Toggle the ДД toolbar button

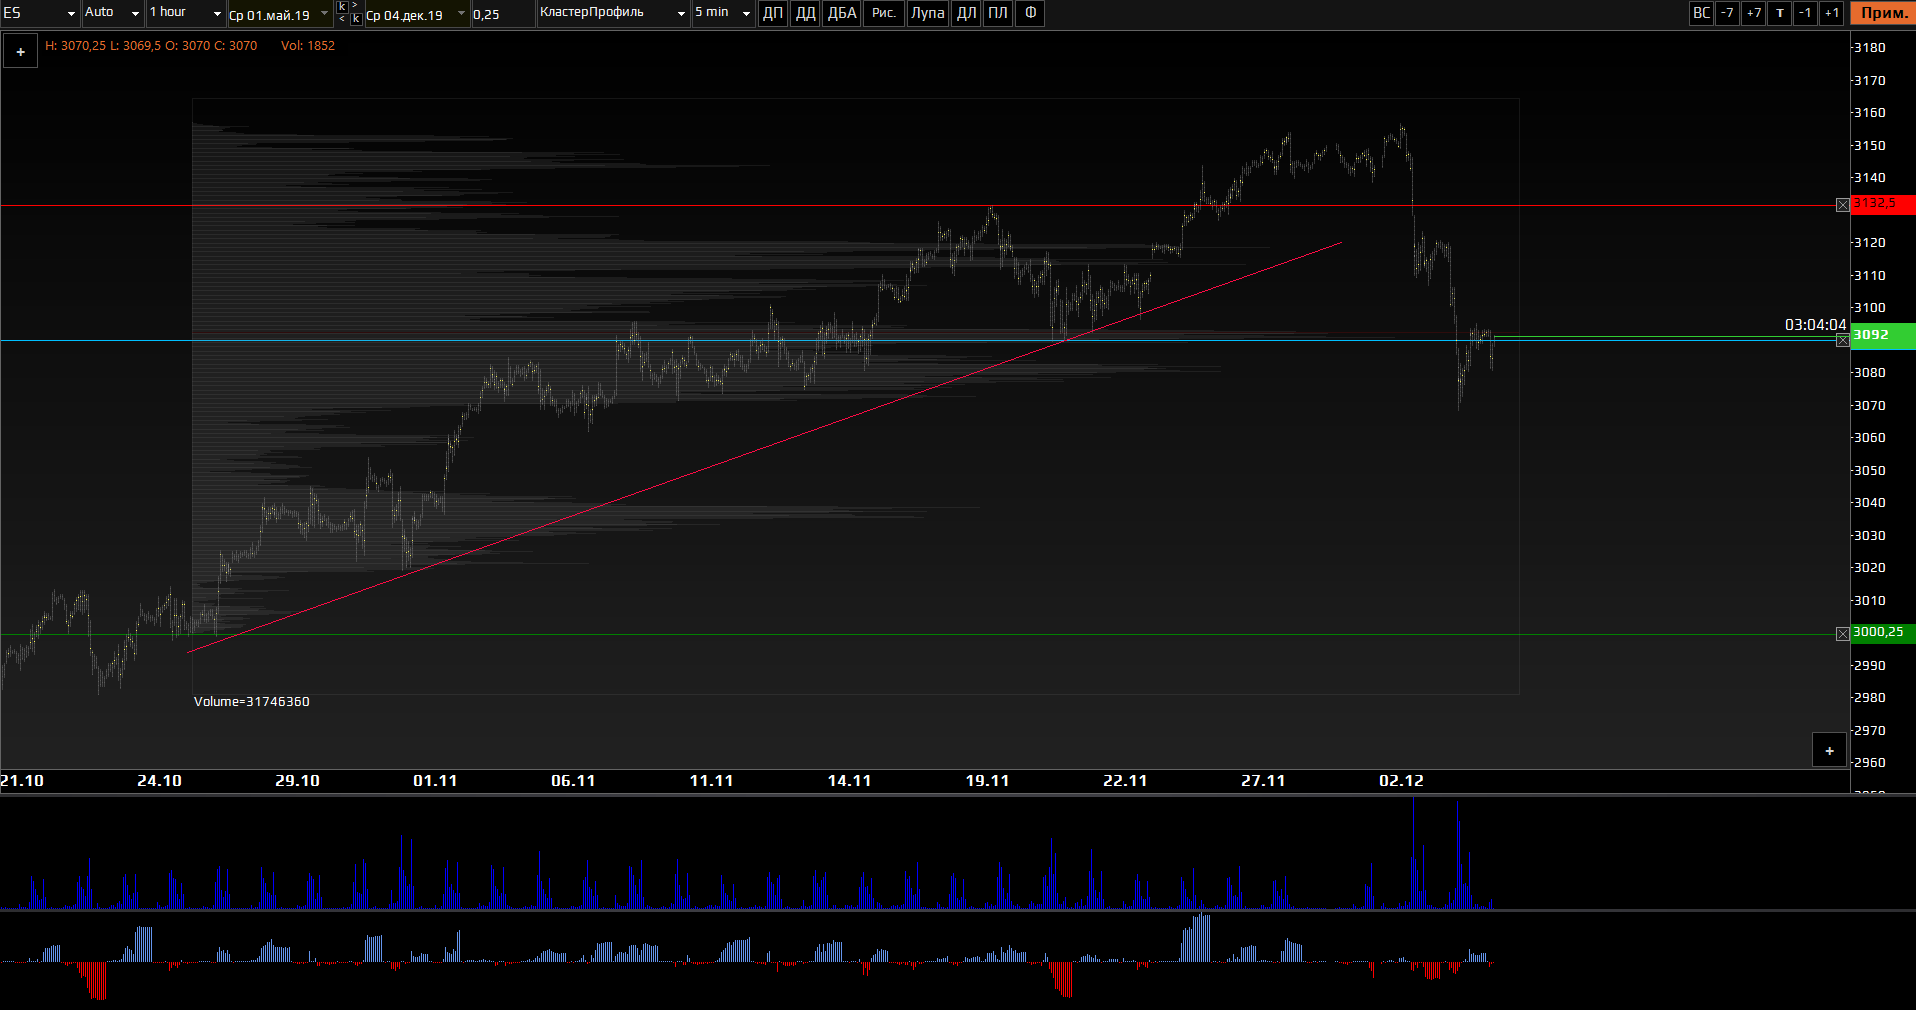coord(805,13)
